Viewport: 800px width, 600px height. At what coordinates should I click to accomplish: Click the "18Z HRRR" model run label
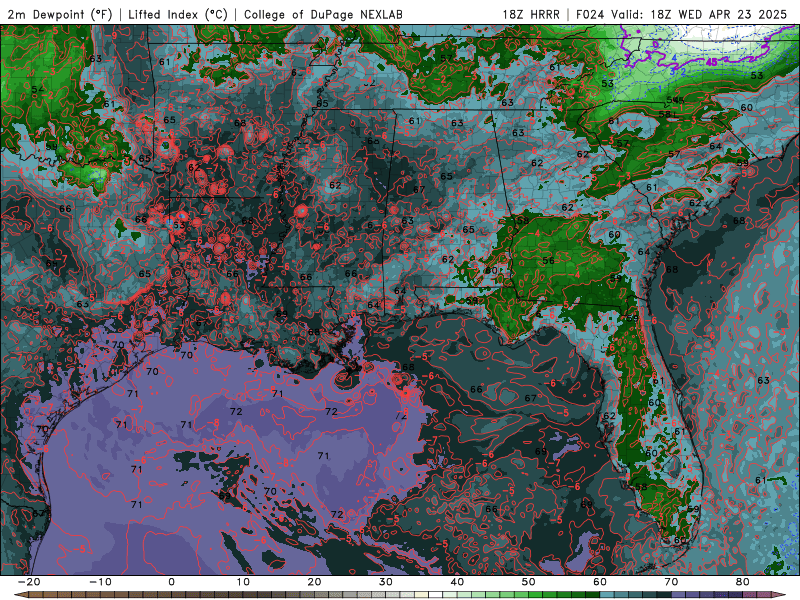click(x=531, y=14)
